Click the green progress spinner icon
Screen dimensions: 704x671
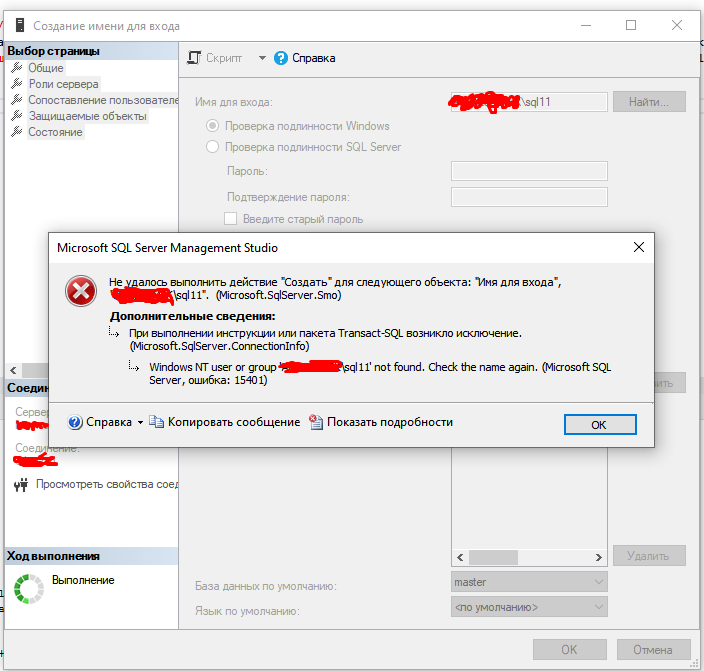click(x=29, y=588)
